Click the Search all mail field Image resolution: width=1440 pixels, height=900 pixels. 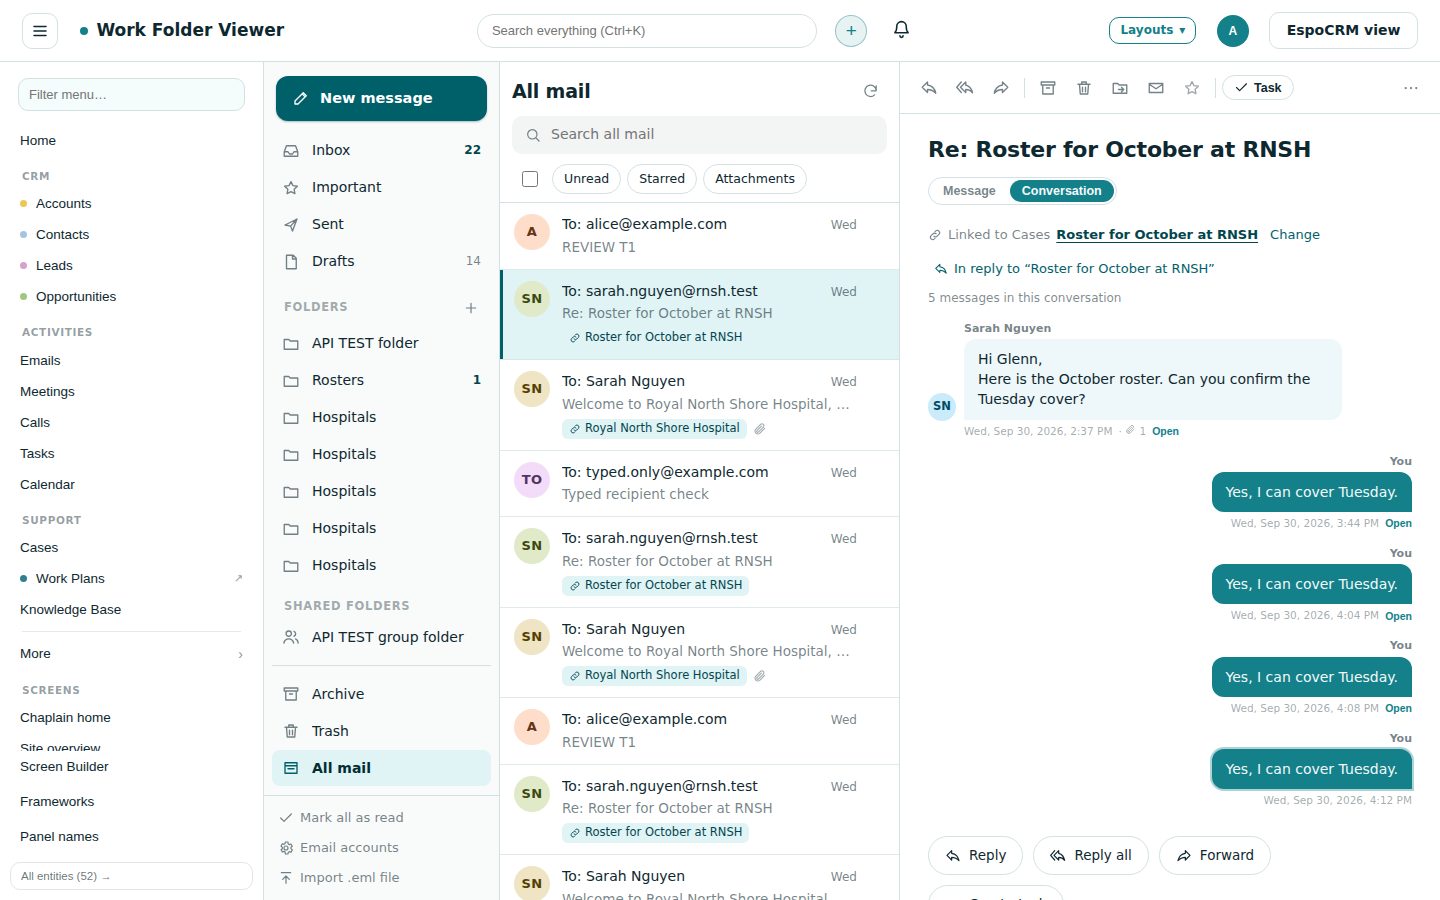coord(699,134)
